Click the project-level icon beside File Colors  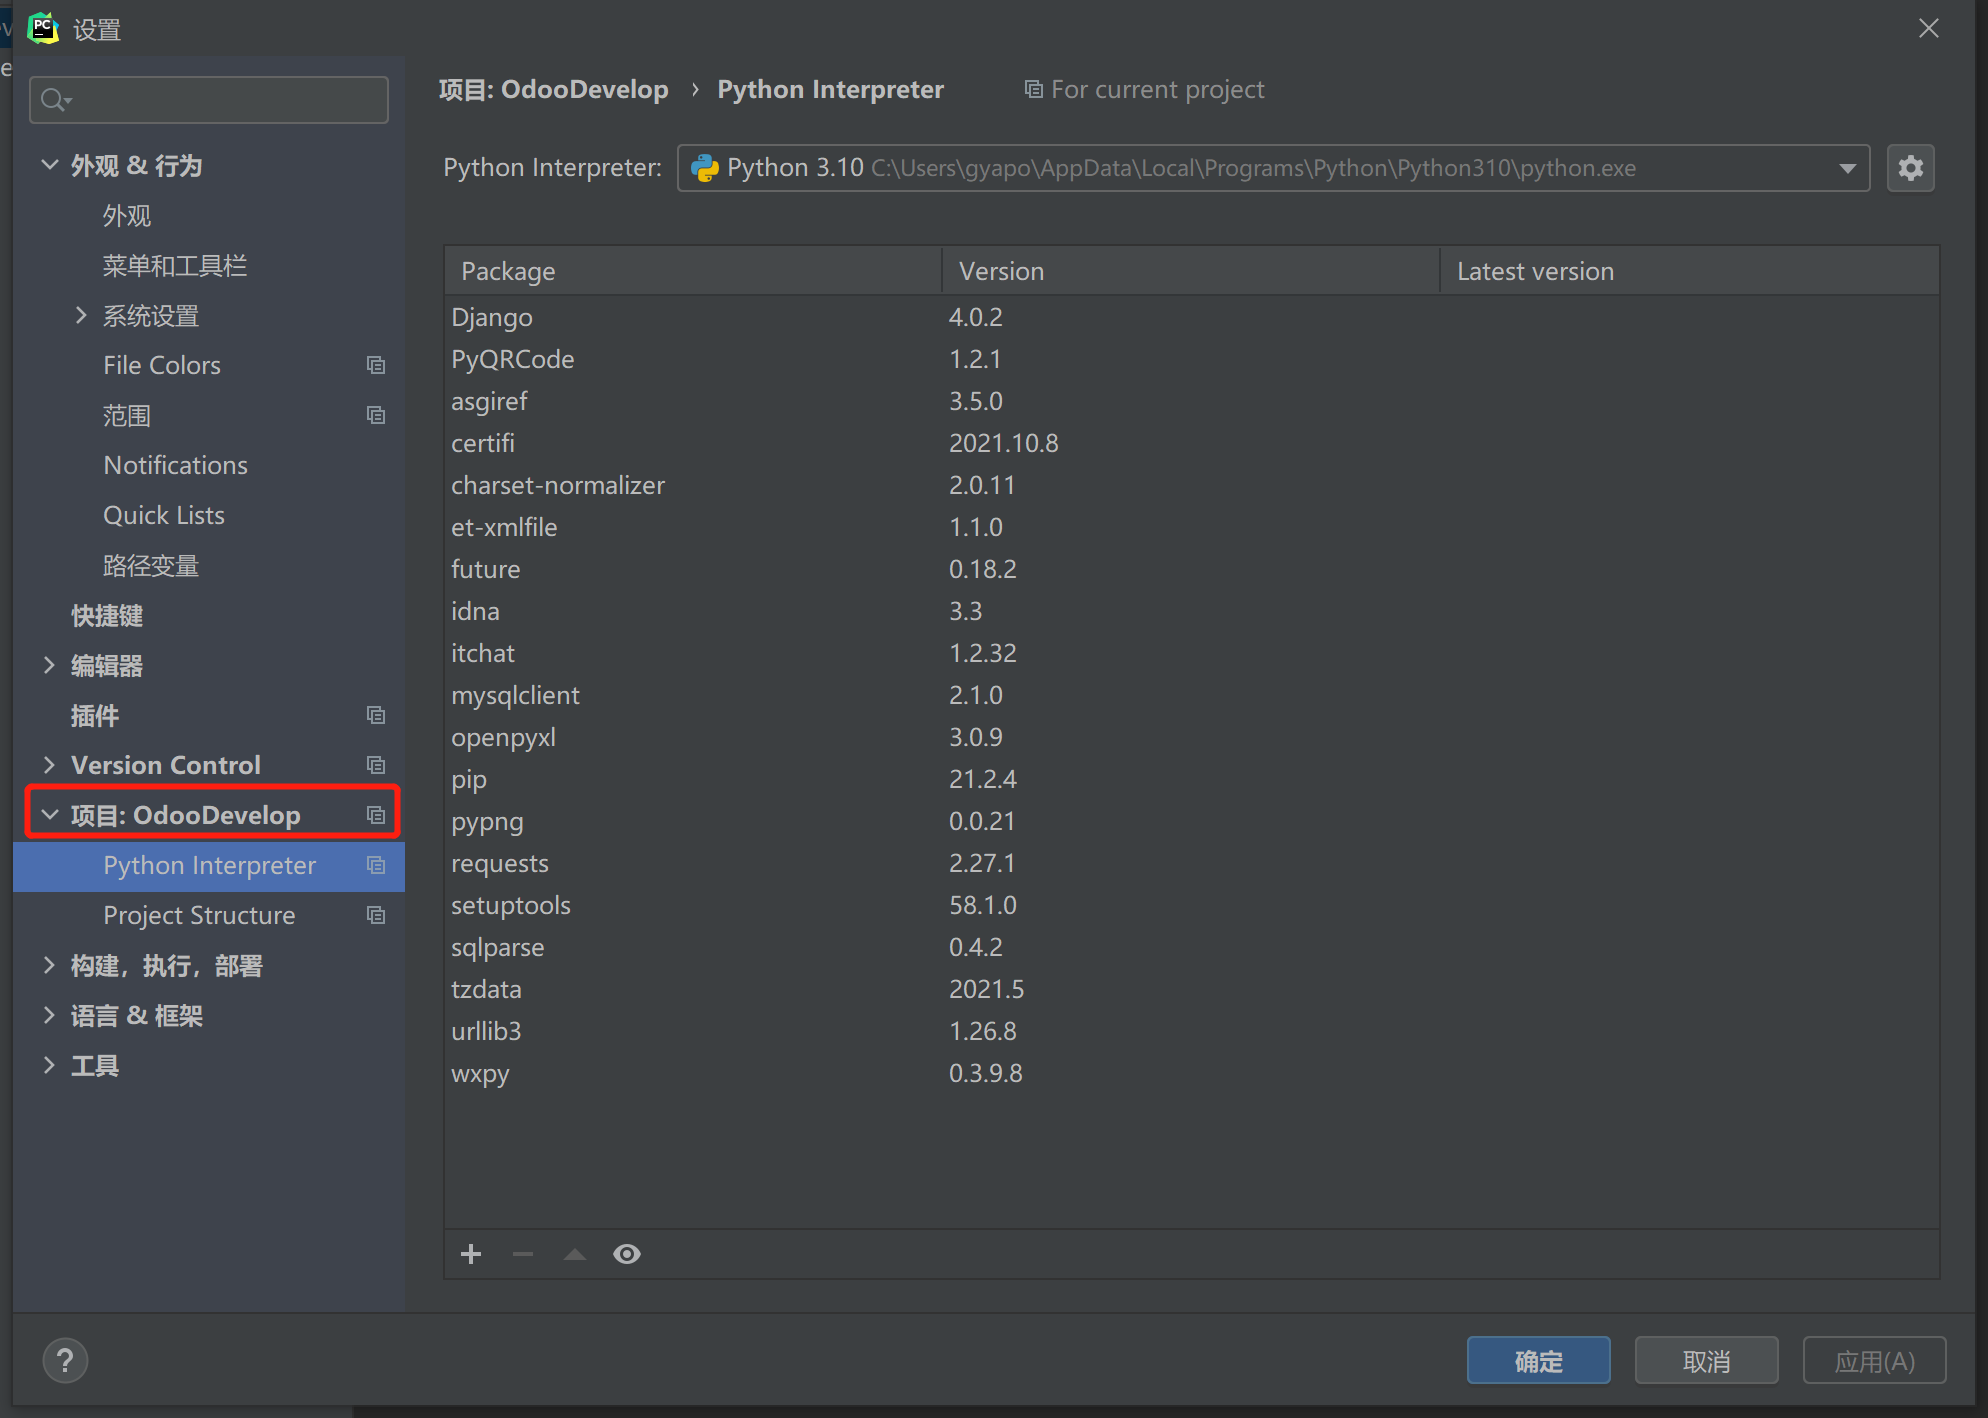click(x=376, y=365)
